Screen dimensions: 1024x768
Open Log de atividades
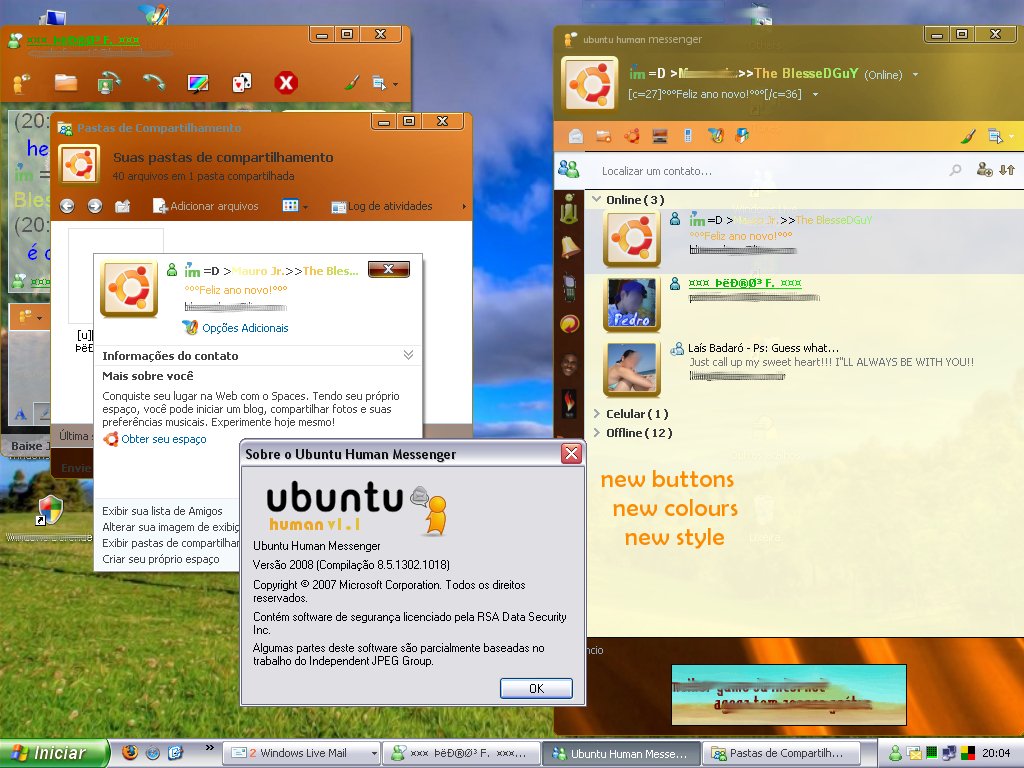coord(382,206)
